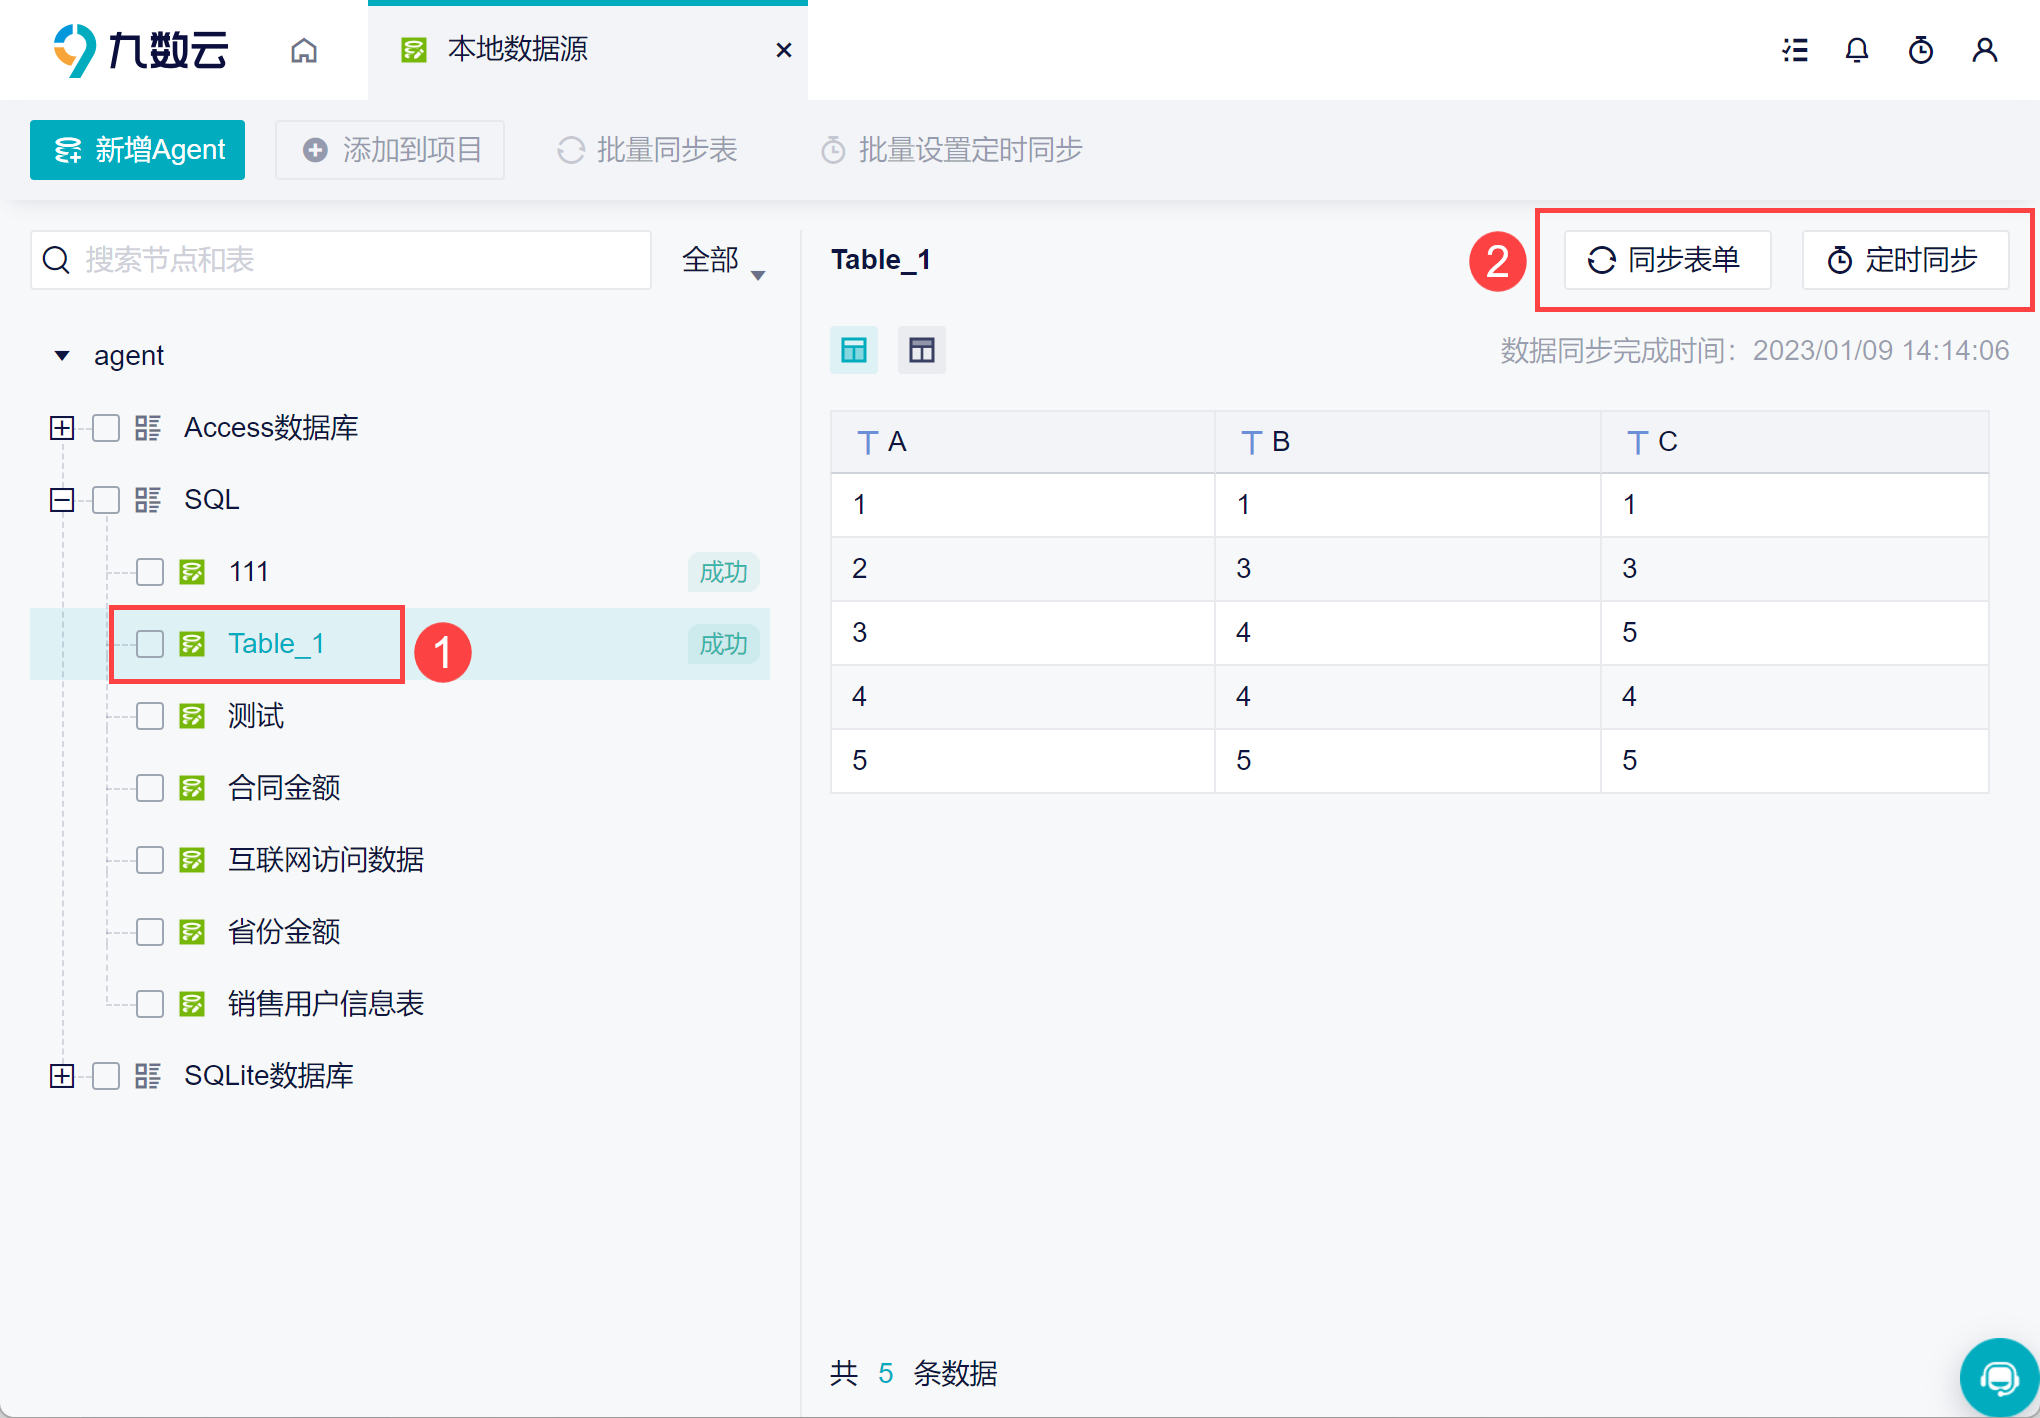Check the 测试 checkbox
This screenshot has height=1418, width=2040.
(150, 716)
